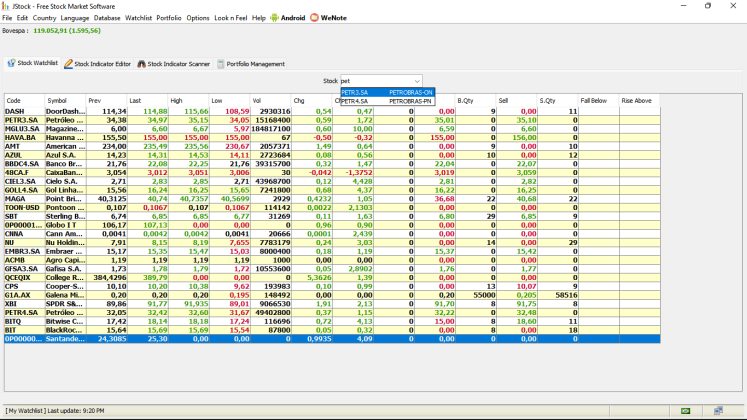This screenshot has width=747, height=420.
Task: Sort by the S.Qty column header
Action: [x=557, y=100]
